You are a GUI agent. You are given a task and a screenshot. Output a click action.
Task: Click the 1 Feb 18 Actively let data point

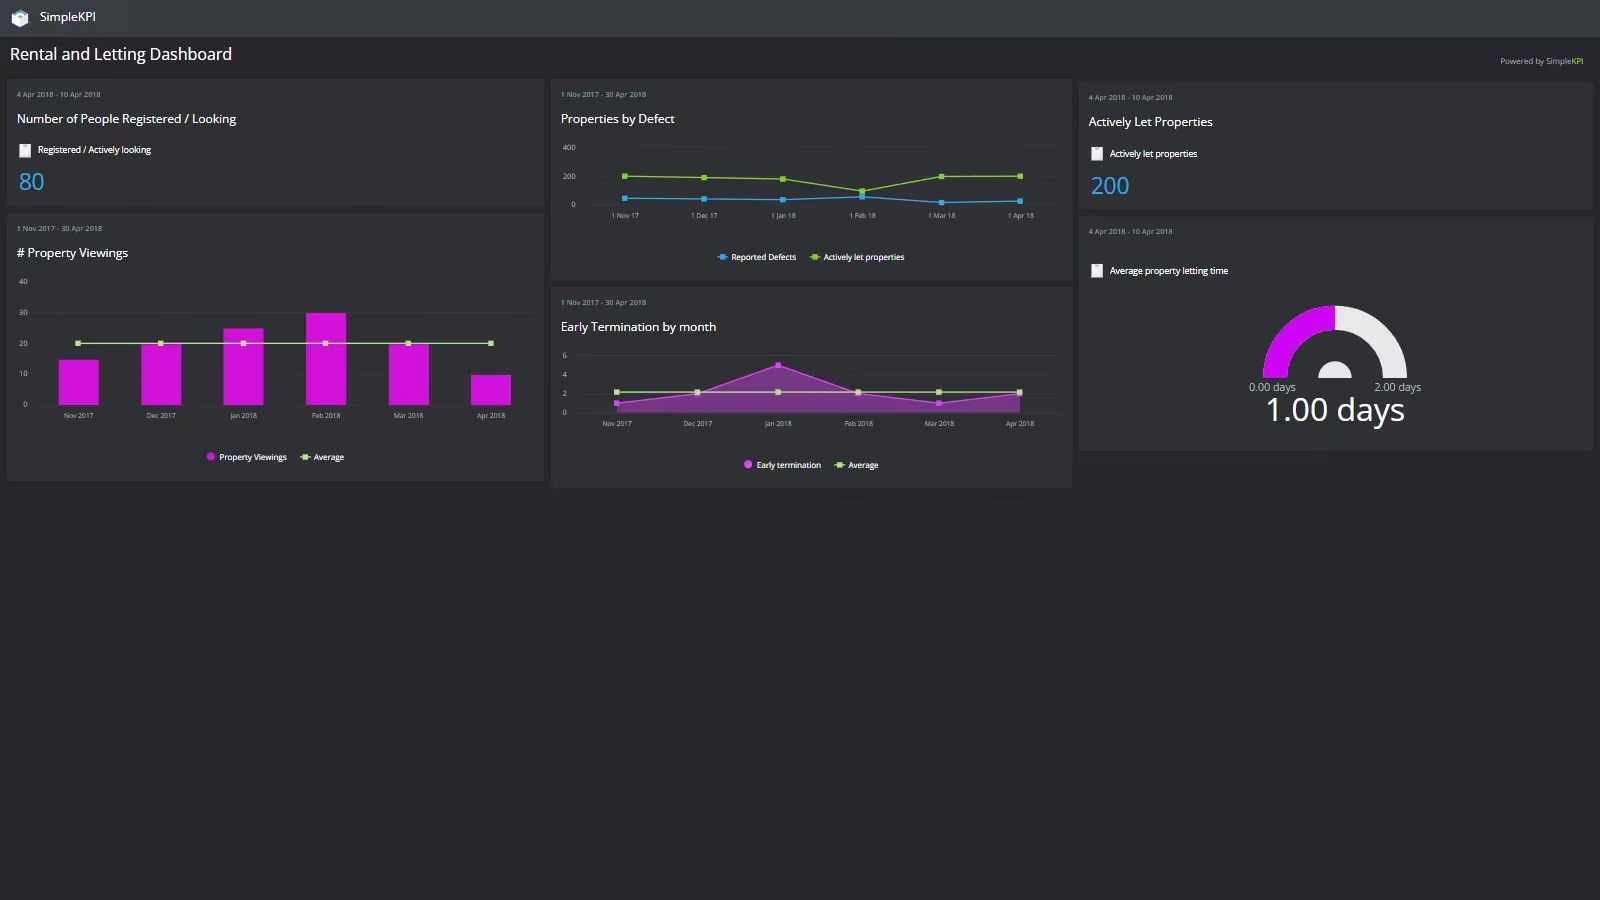[x=862, y=191]
